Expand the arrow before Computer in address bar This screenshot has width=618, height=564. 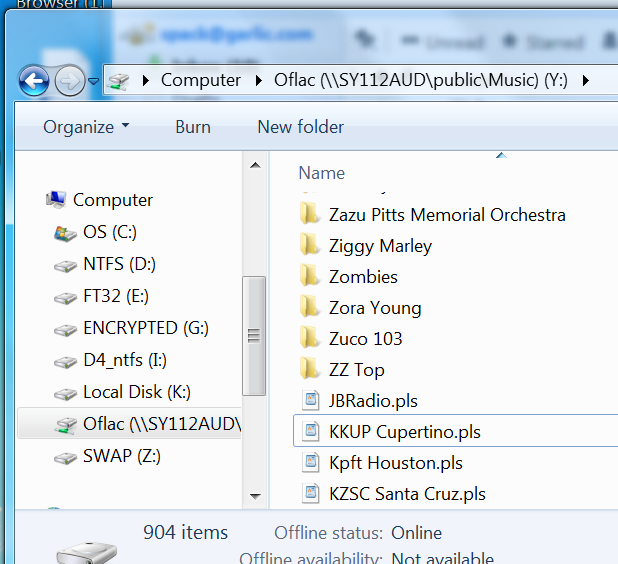click(146, 81)
